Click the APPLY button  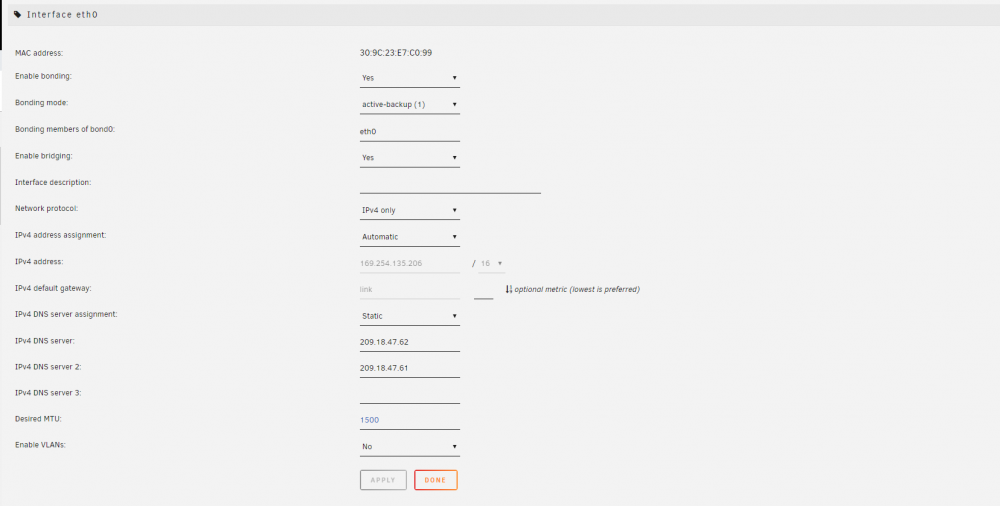click(383, 480)
